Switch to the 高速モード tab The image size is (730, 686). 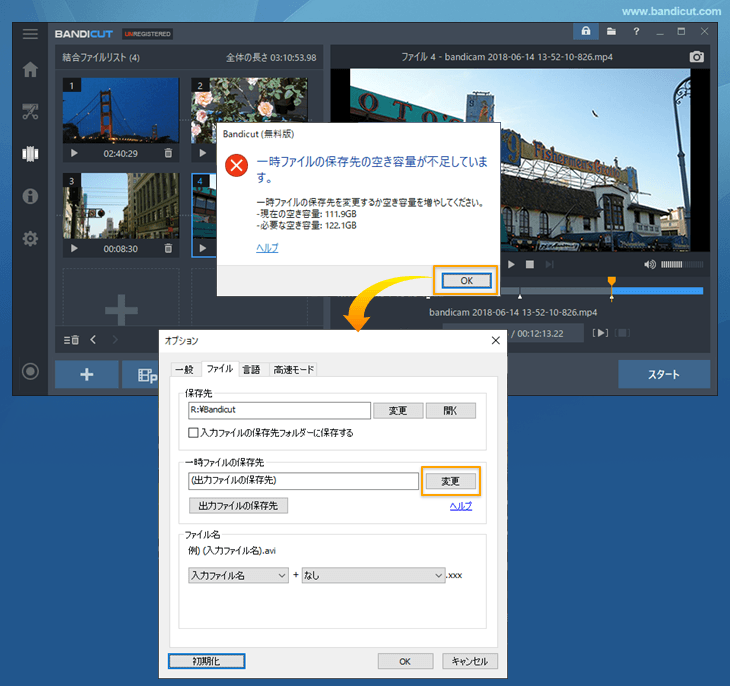point(293,370)
